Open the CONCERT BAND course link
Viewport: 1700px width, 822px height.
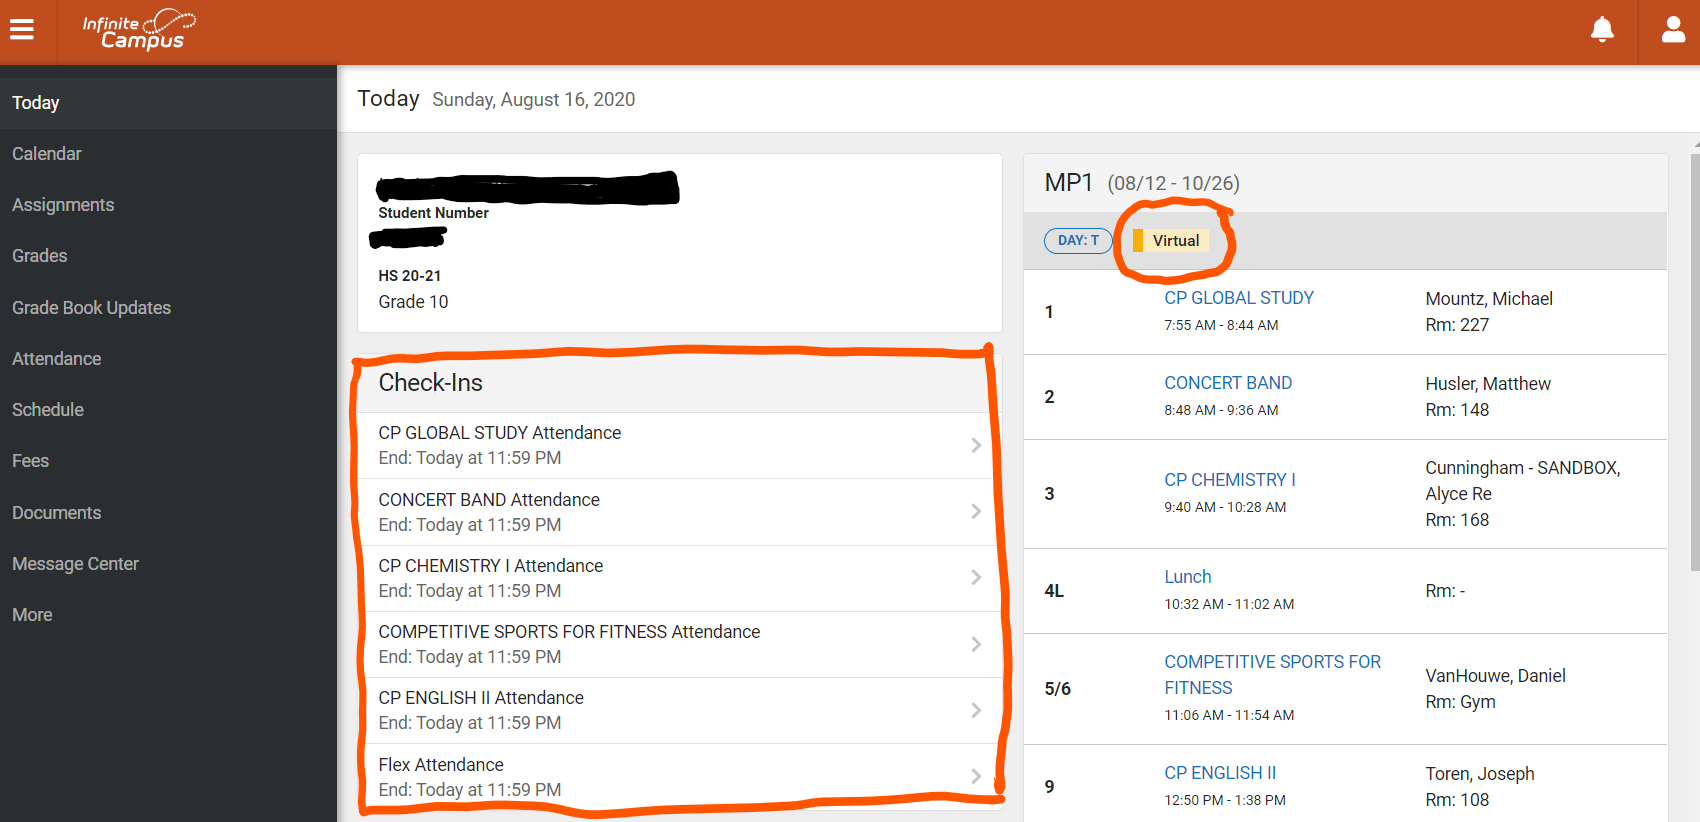click(x=1228, y=383)
